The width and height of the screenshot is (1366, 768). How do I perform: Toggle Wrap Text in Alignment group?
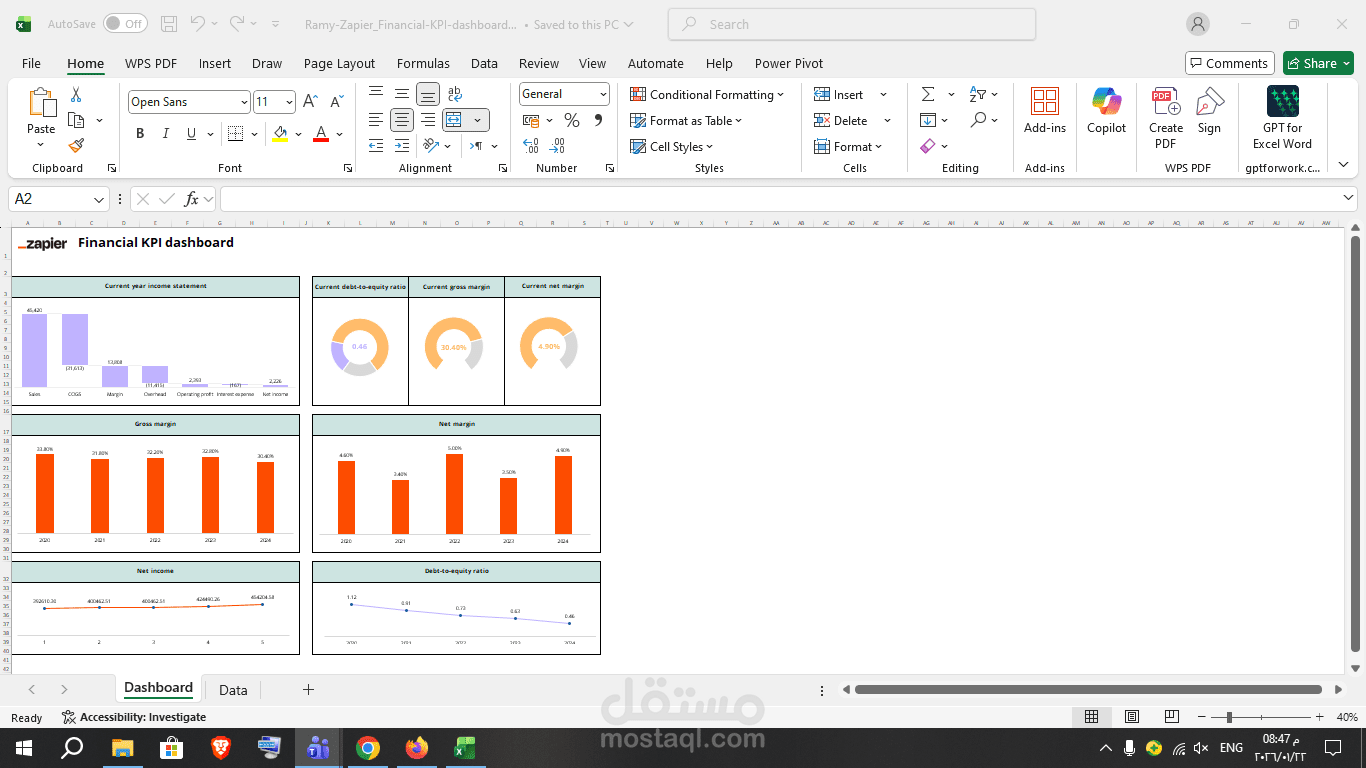click(x=455, y=94)
